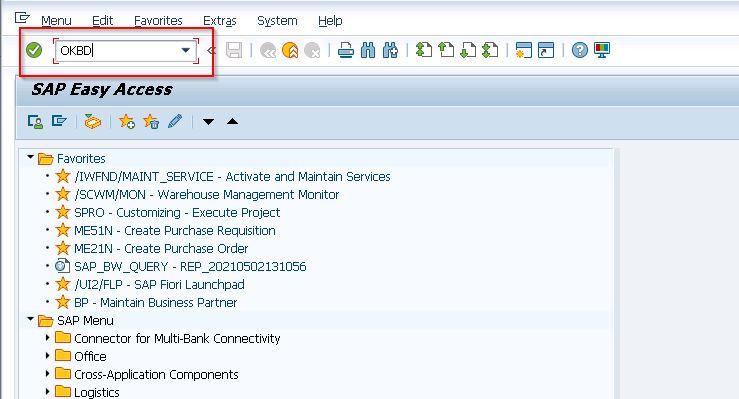Viewport: 739px width, 399px height.
Task: Click the SAP Business Workplace icon
Action: click(92, 122)
